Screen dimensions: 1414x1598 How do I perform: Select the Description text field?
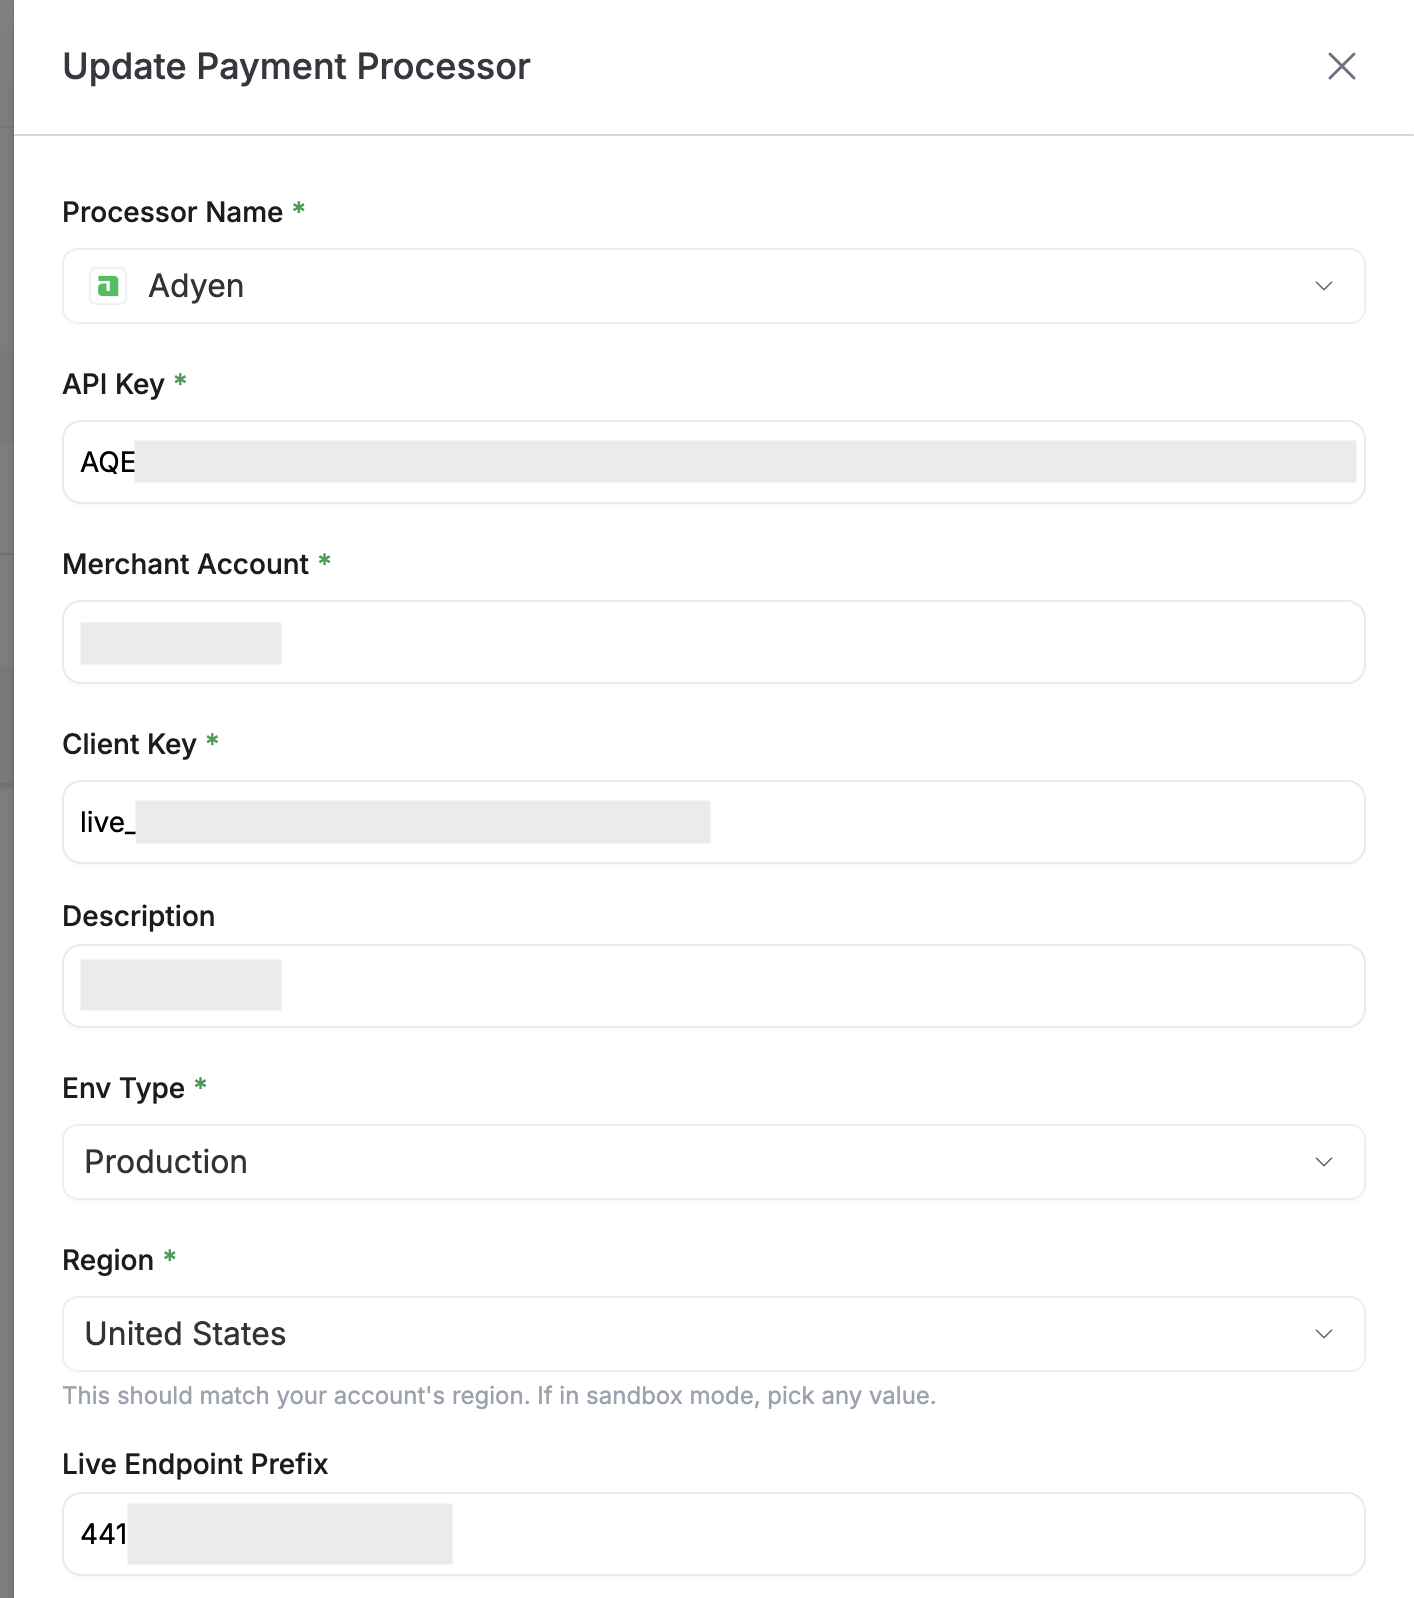(713, 986)
